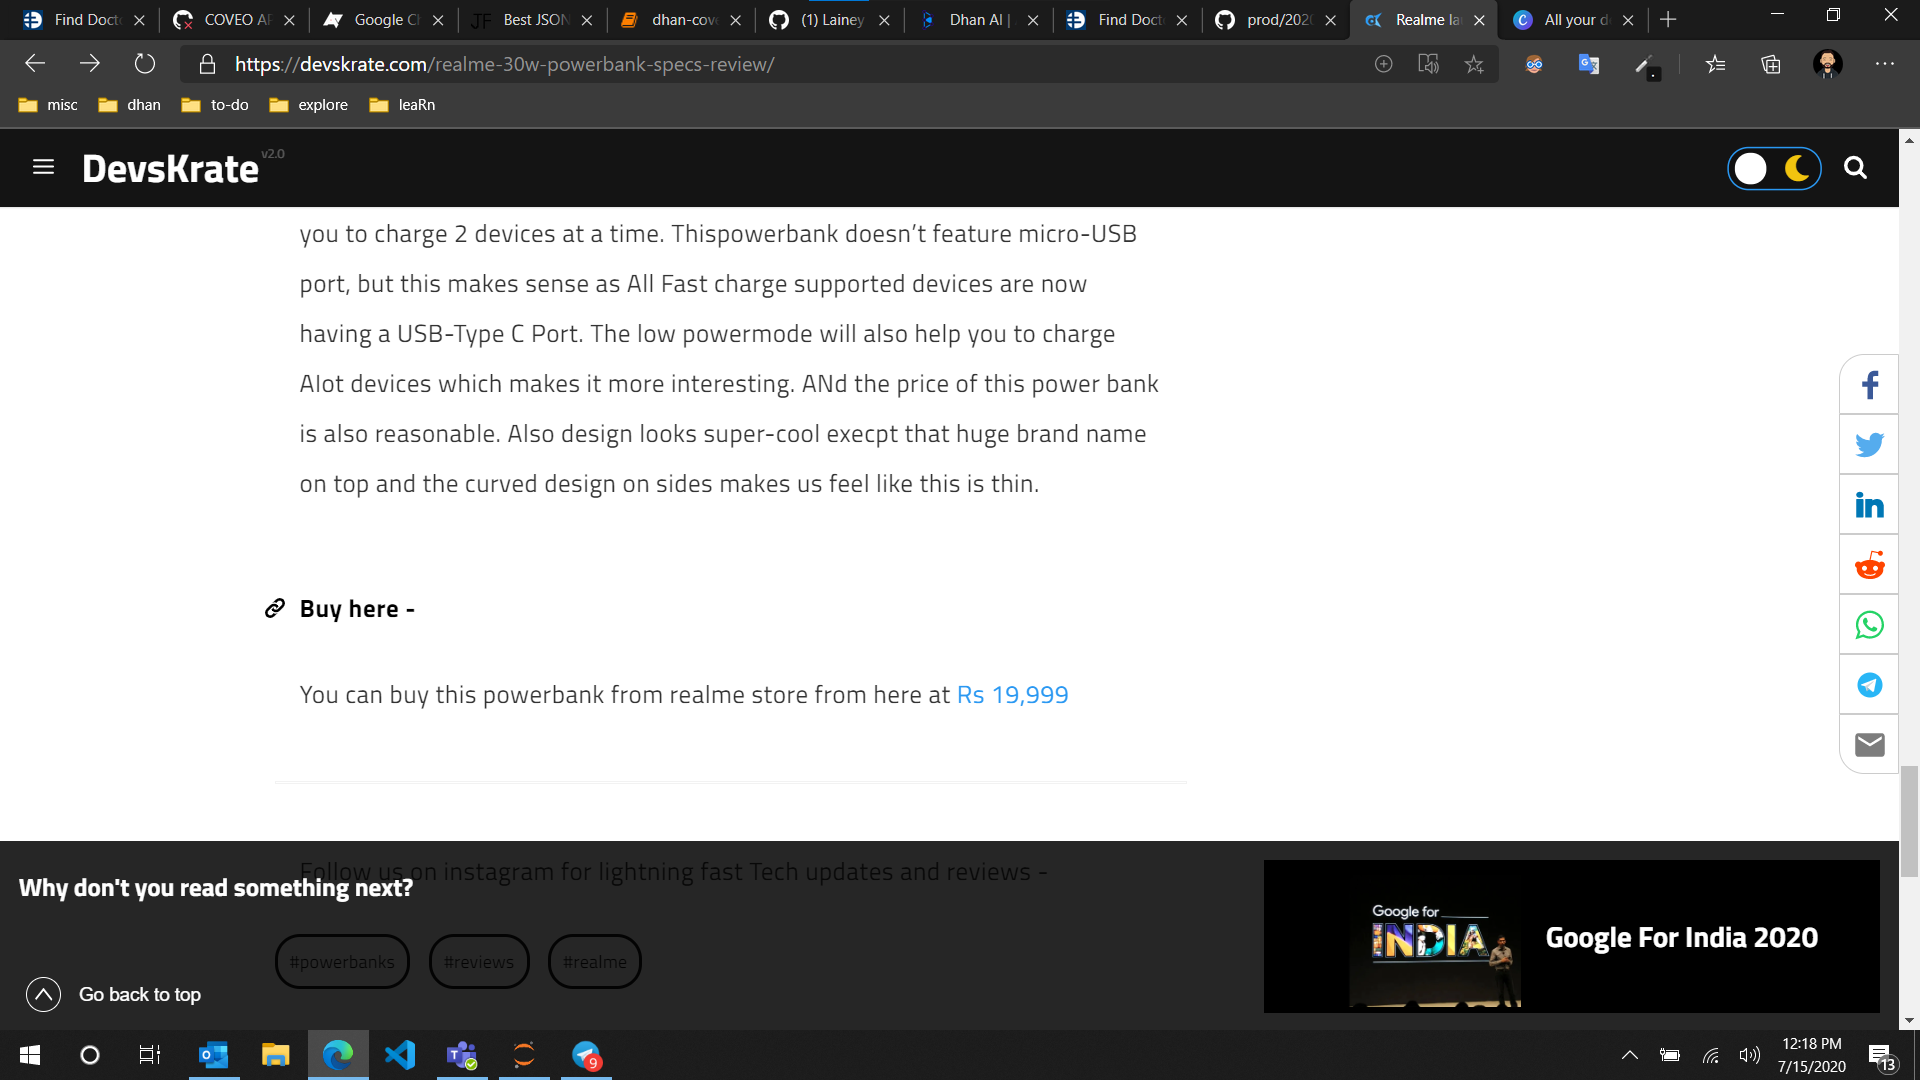Click the Rs 19,999 price link

(x=1012, y=695)
